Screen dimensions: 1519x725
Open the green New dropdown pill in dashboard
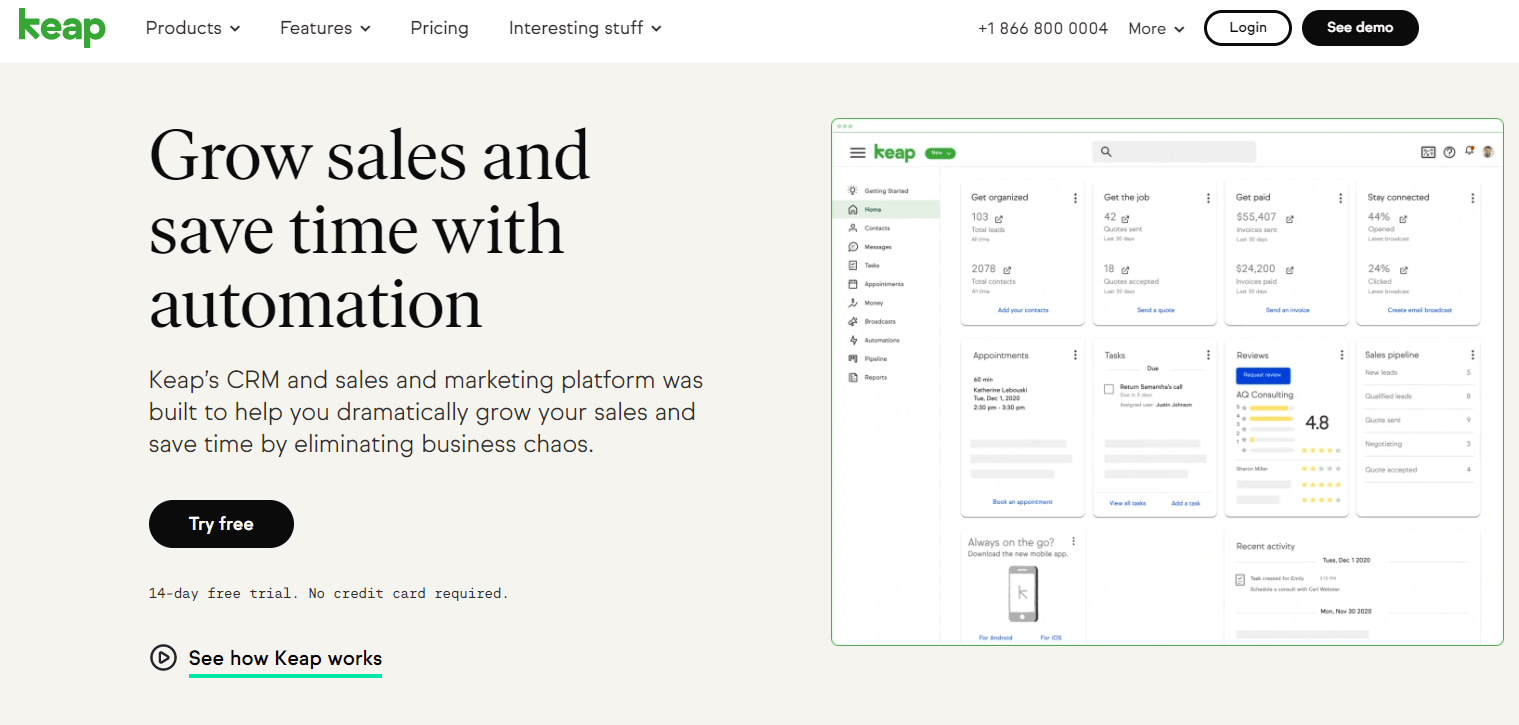click(x=940, y=153)
